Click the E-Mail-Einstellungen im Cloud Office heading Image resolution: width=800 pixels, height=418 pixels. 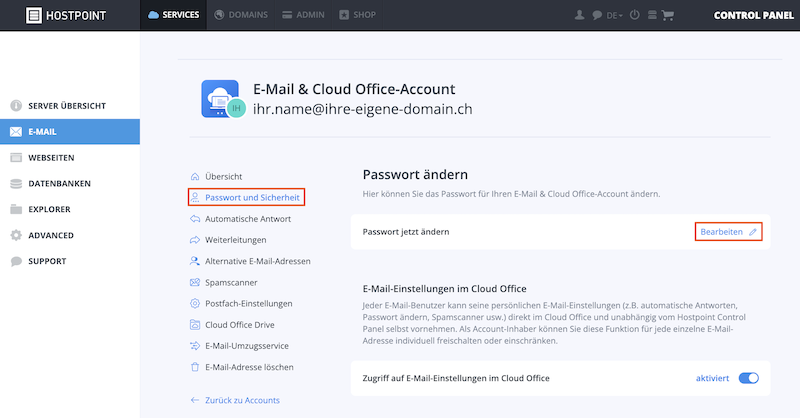(x=444, y=289)
